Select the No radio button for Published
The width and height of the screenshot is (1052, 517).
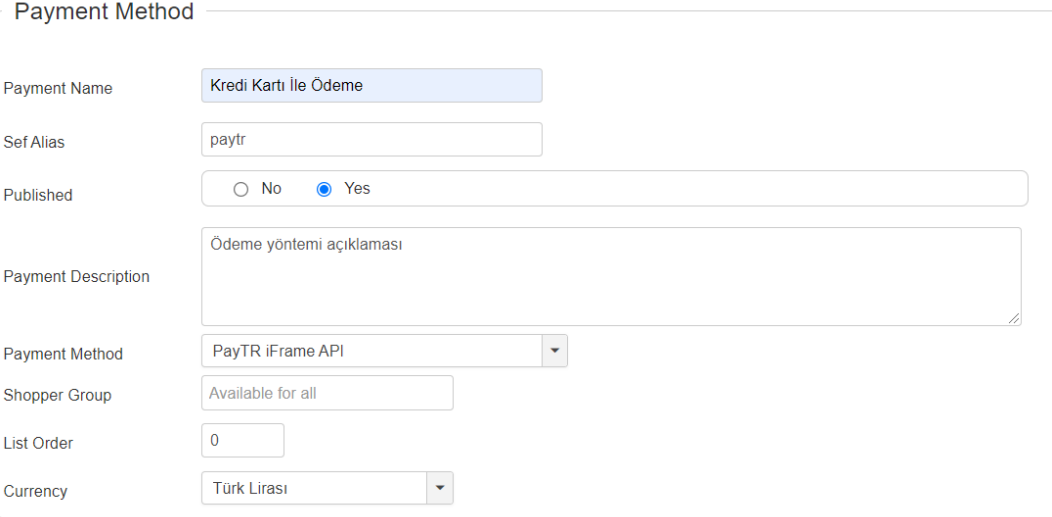[x=240, y=189]
